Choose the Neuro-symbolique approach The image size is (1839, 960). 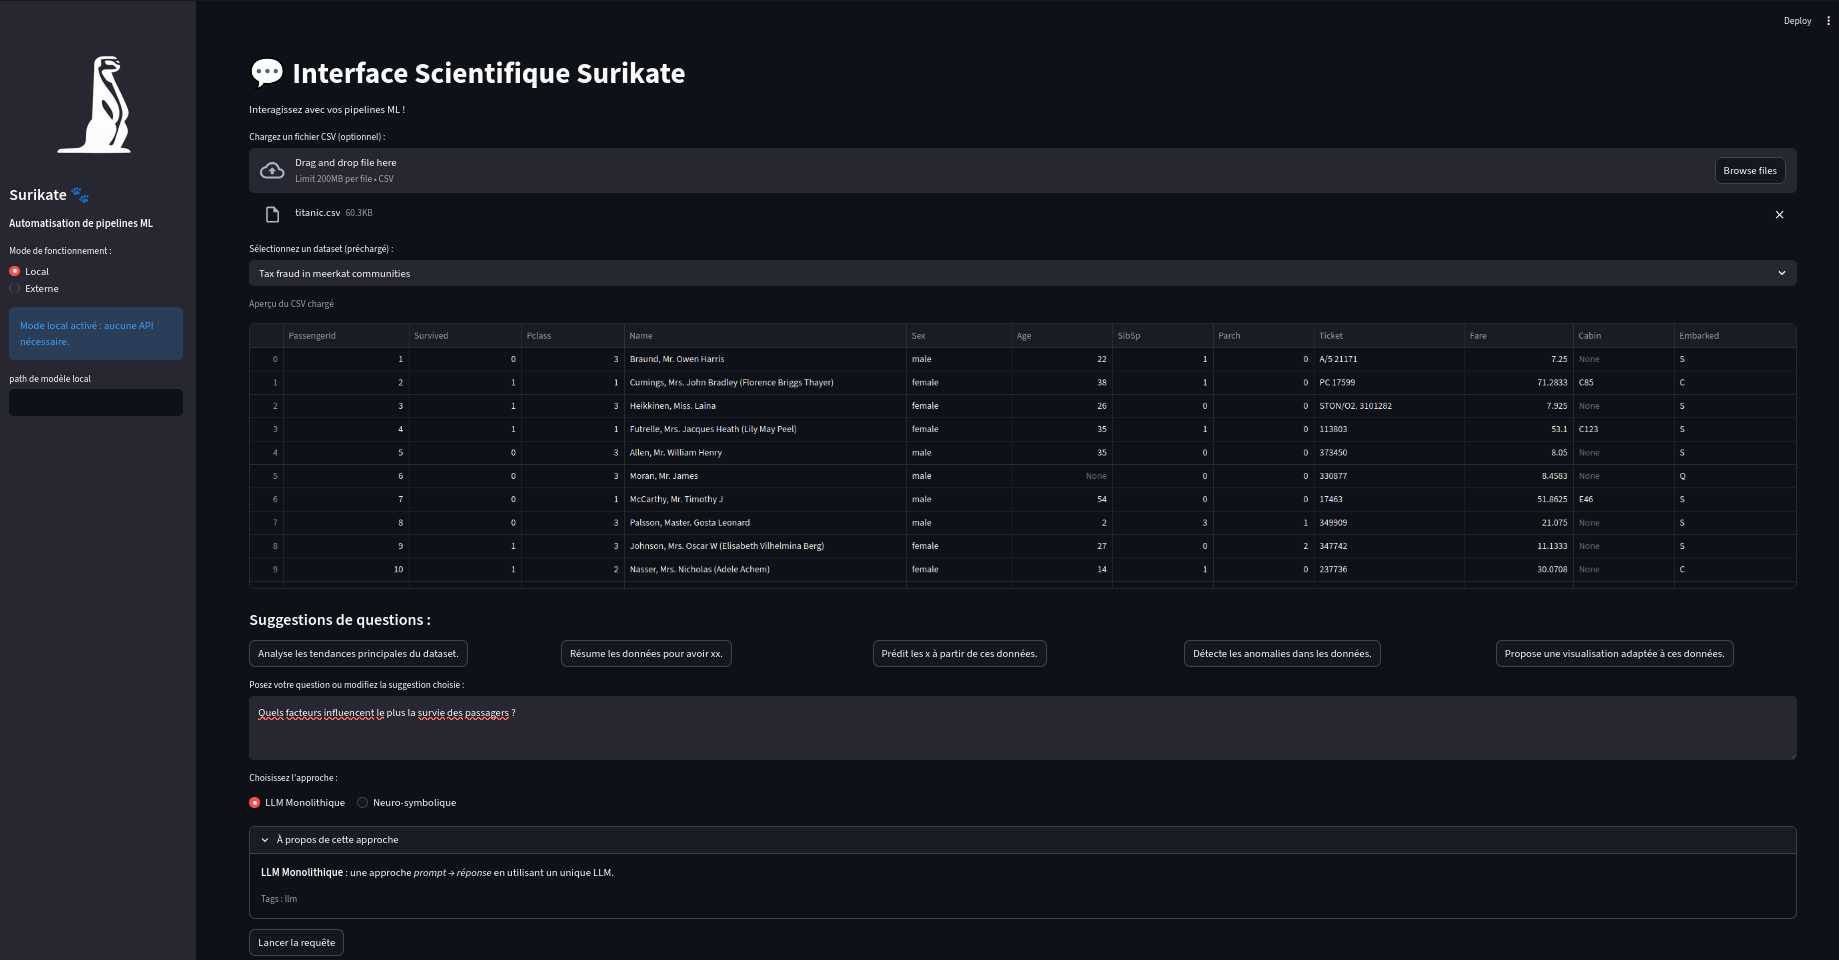coord(363,802)
